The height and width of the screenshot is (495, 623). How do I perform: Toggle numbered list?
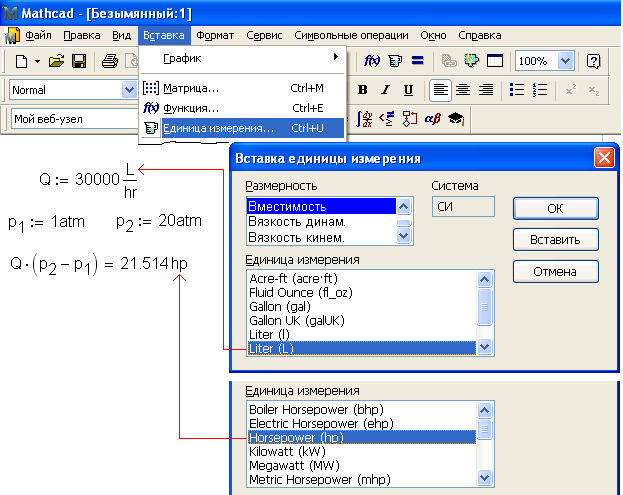[x=540, y=90]
